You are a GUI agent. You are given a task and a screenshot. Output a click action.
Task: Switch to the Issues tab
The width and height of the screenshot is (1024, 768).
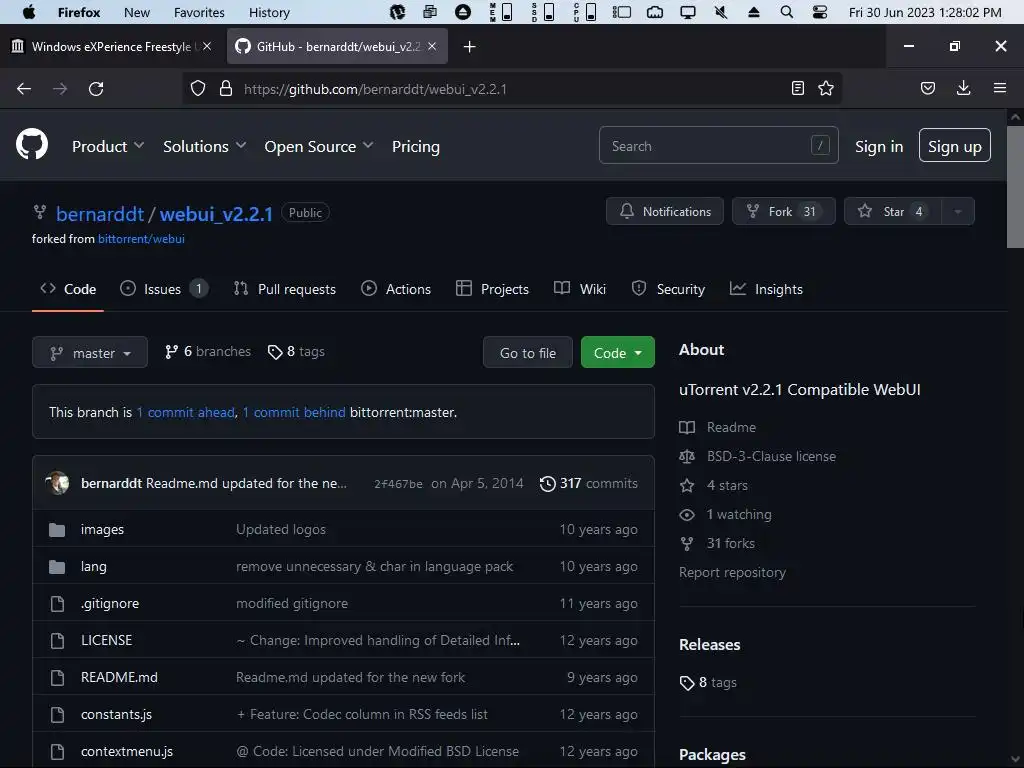[164, 289]
